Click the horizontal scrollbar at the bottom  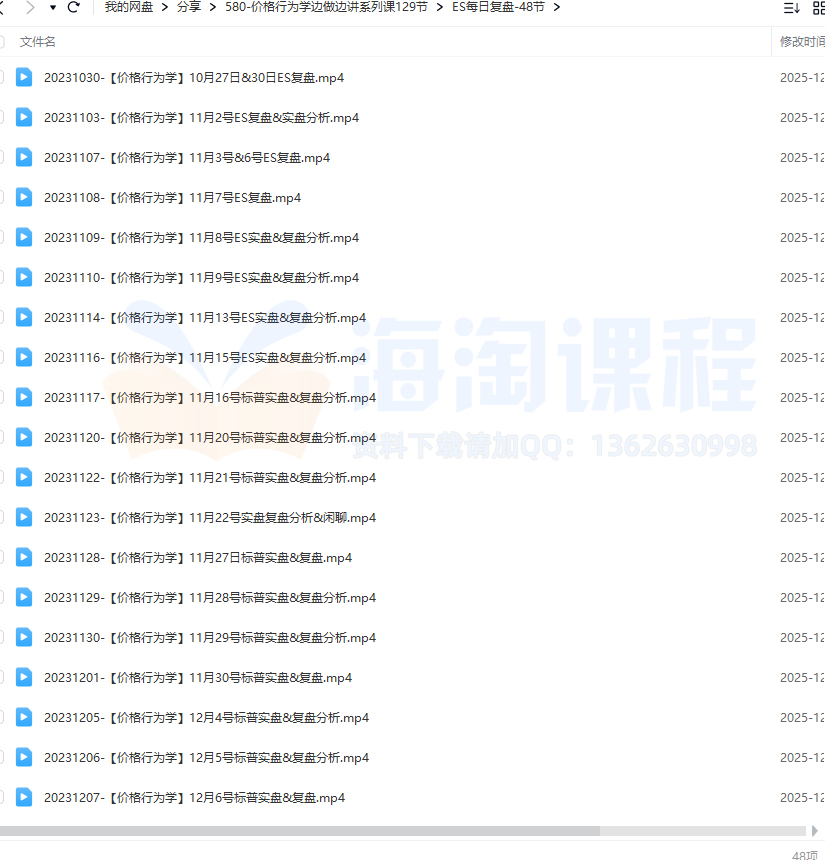[x=300, y=830]
